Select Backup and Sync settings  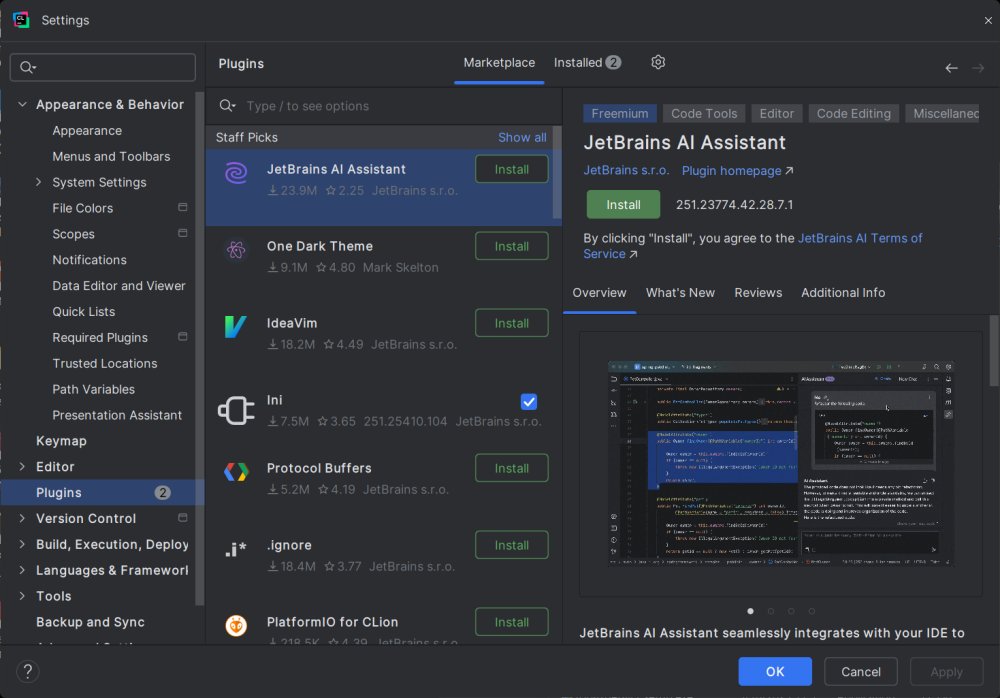click(x=90, y=622)
